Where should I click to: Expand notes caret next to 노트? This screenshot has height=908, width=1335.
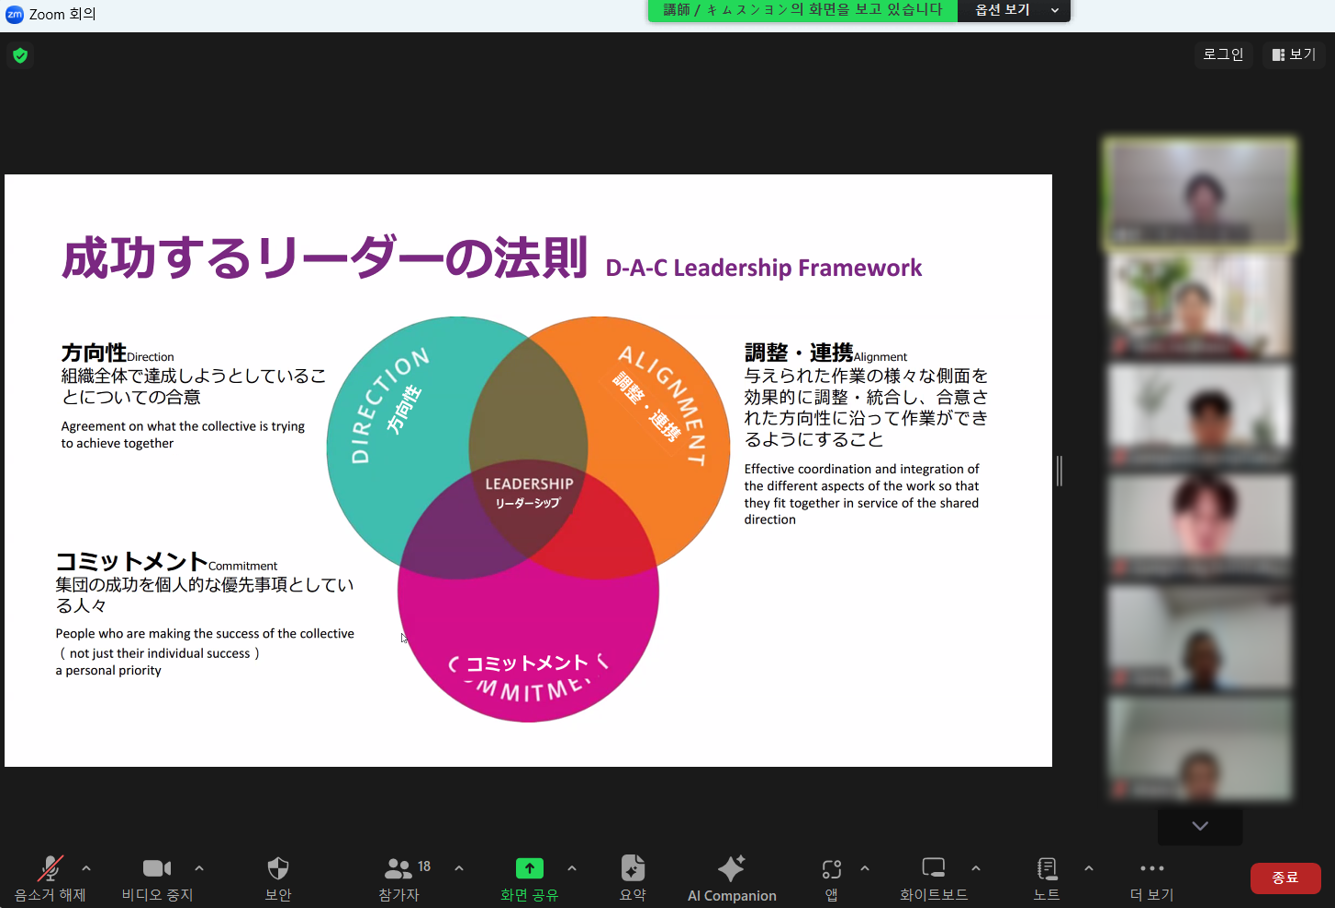click(x=1089, y=868)
